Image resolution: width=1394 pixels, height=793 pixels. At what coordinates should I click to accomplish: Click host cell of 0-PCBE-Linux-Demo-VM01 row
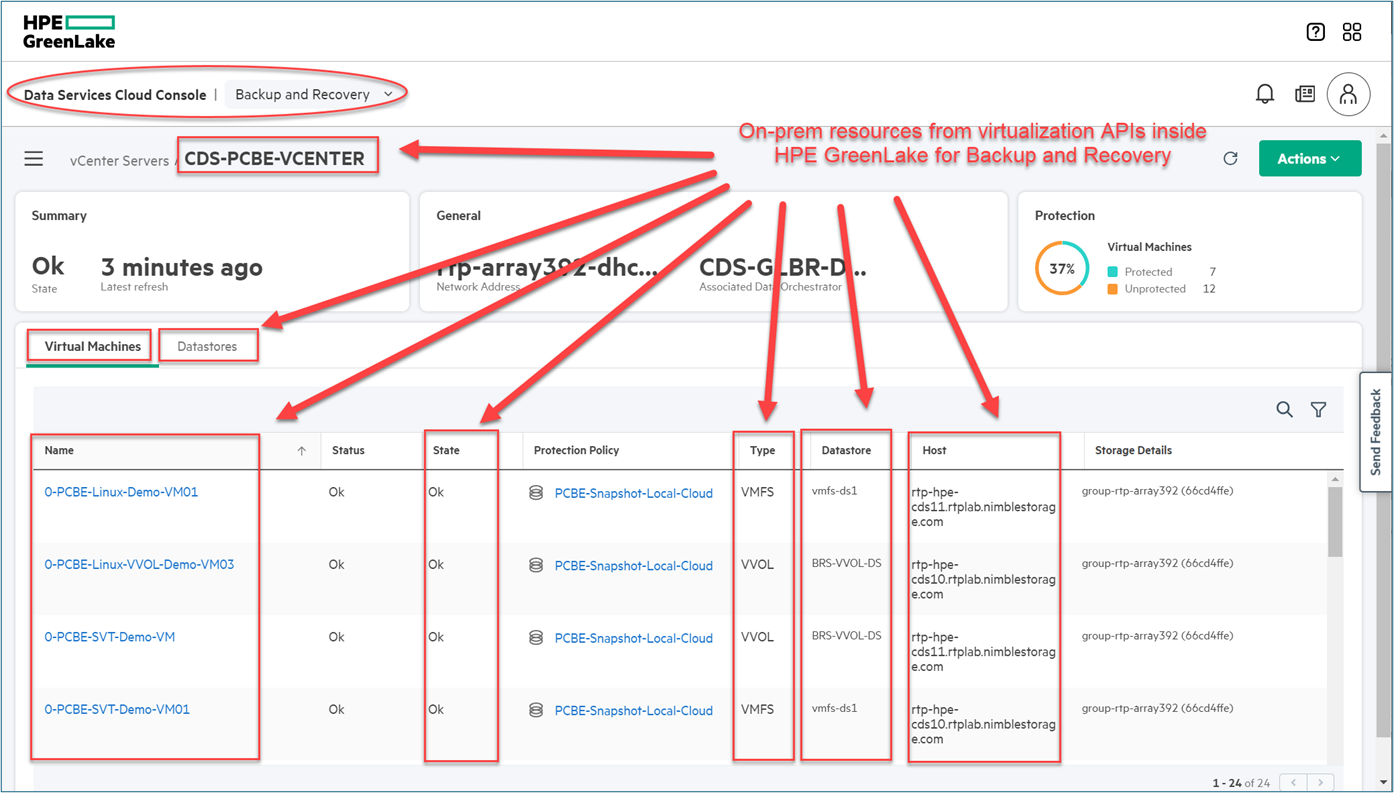tap(983, 507)
